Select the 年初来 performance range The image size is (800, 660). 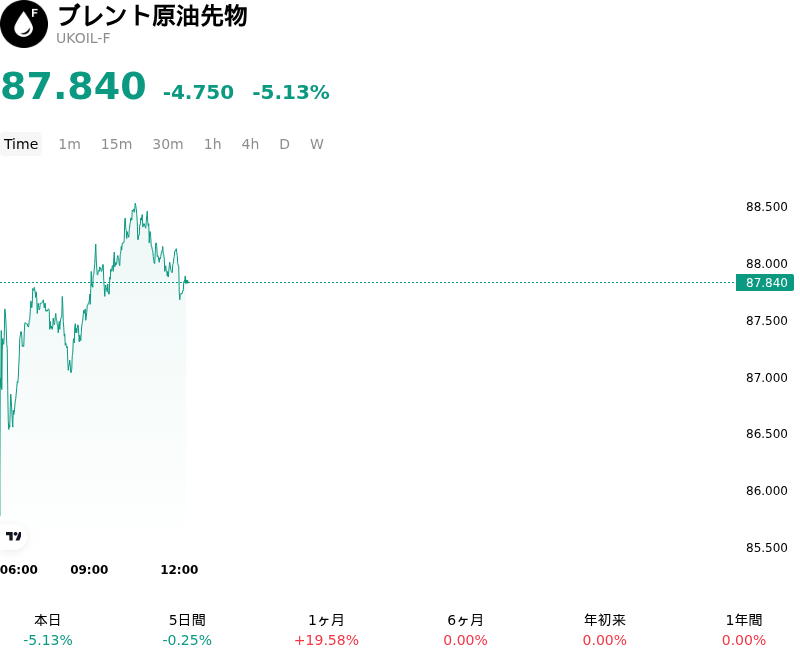(x=605, y=630)
